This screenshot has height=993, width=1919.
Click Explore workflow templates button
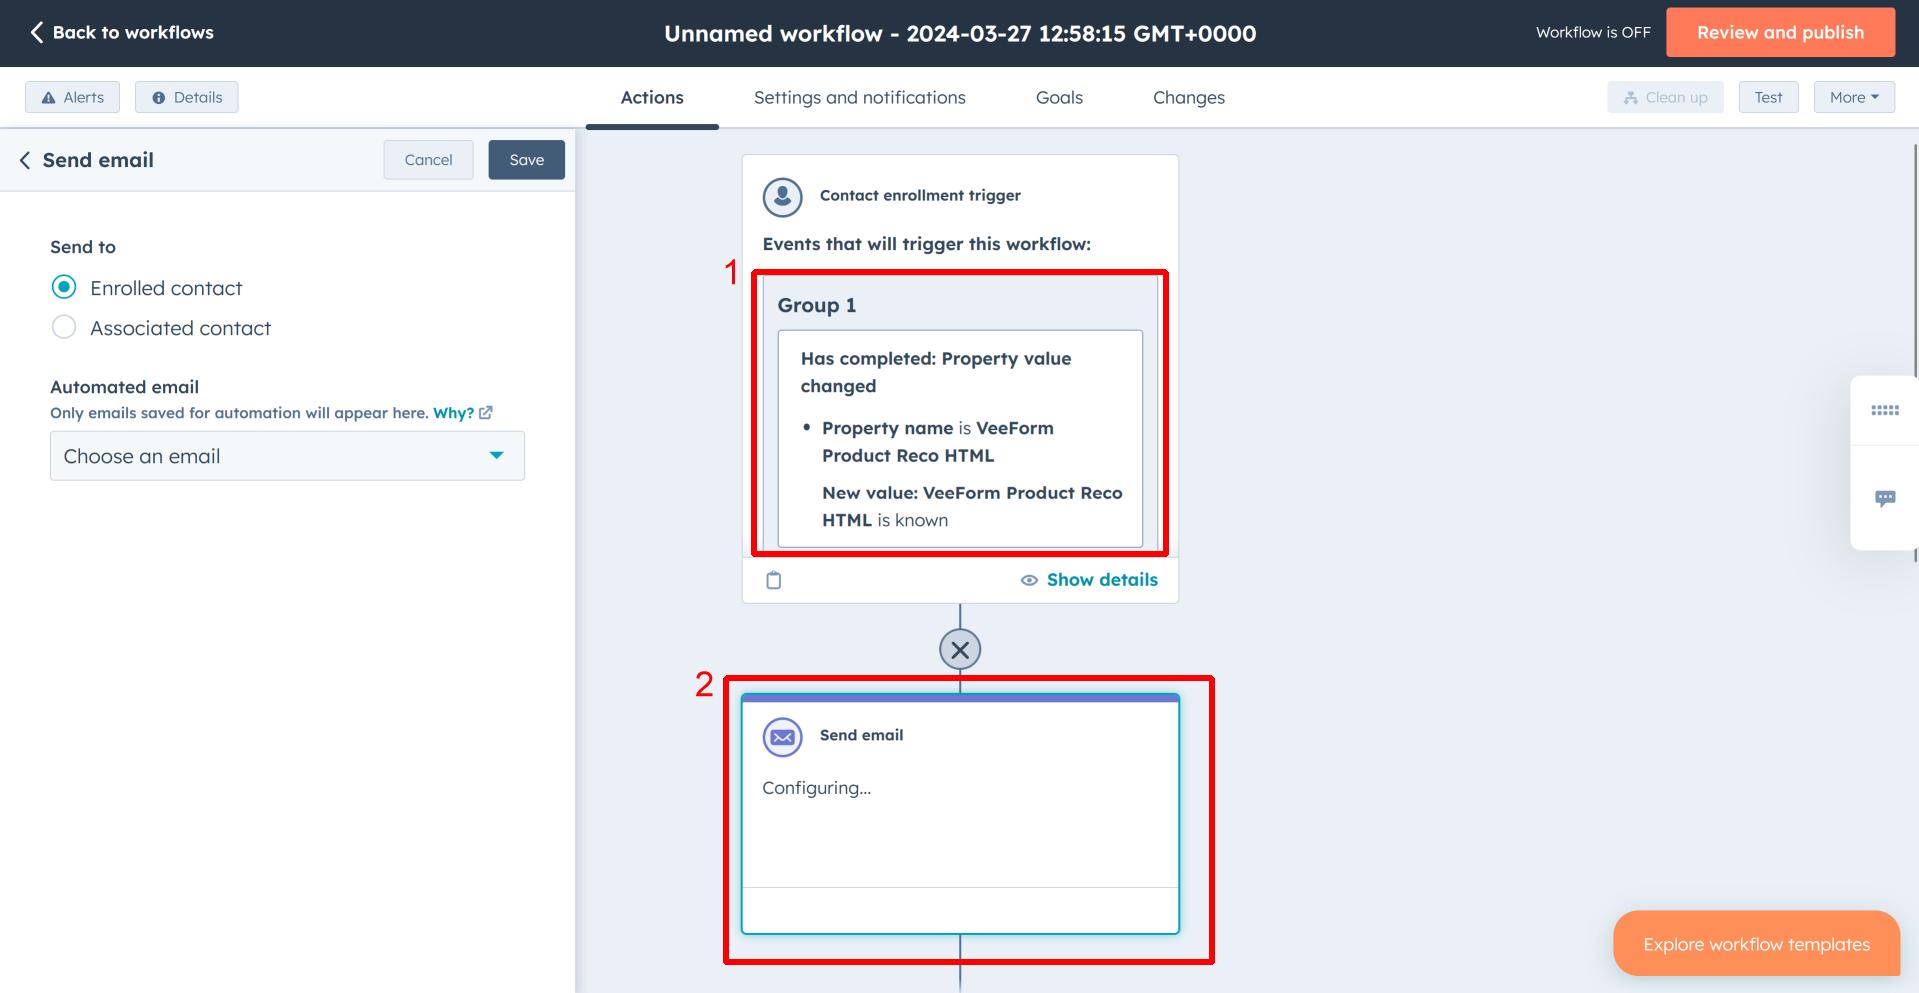click(1756, 944)
